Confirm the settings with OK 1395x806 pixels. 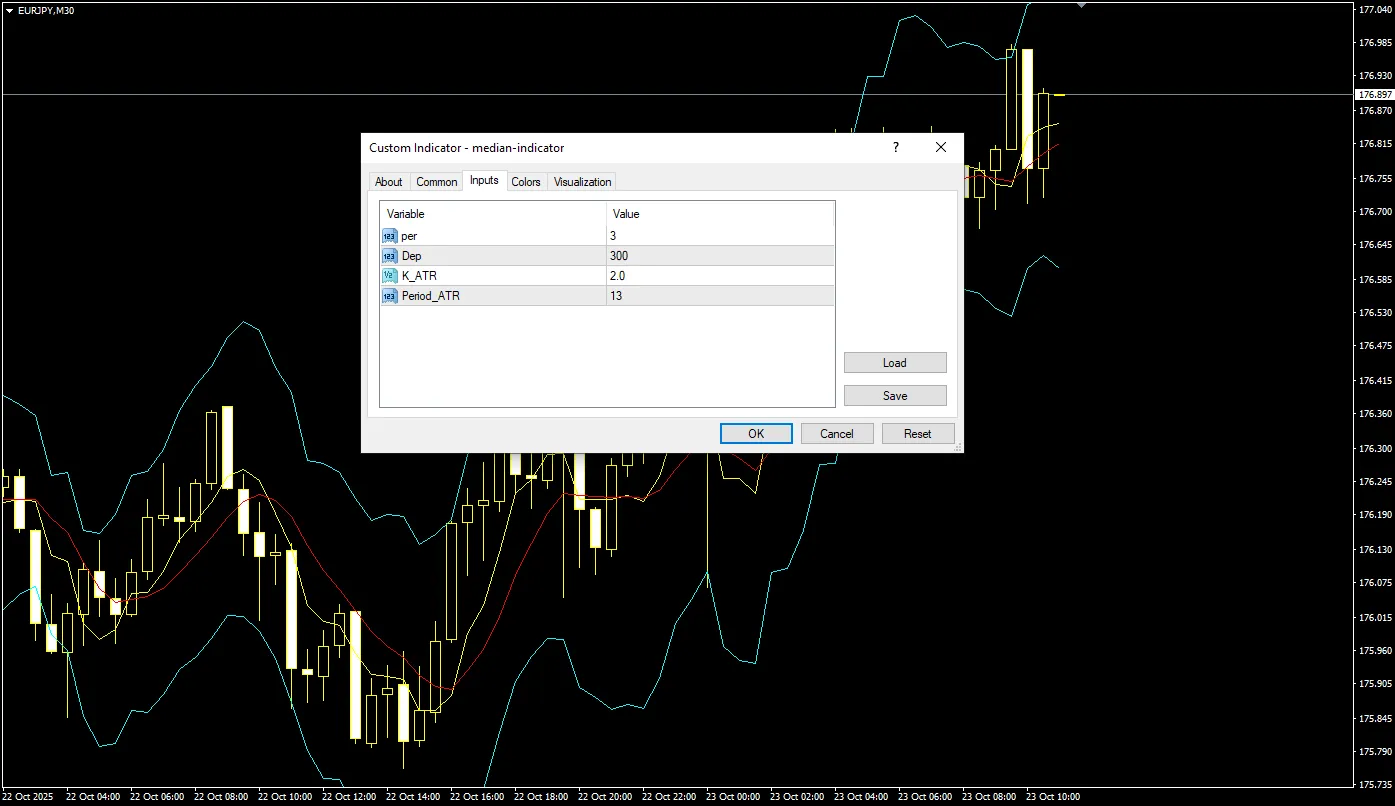click(756, 434)
